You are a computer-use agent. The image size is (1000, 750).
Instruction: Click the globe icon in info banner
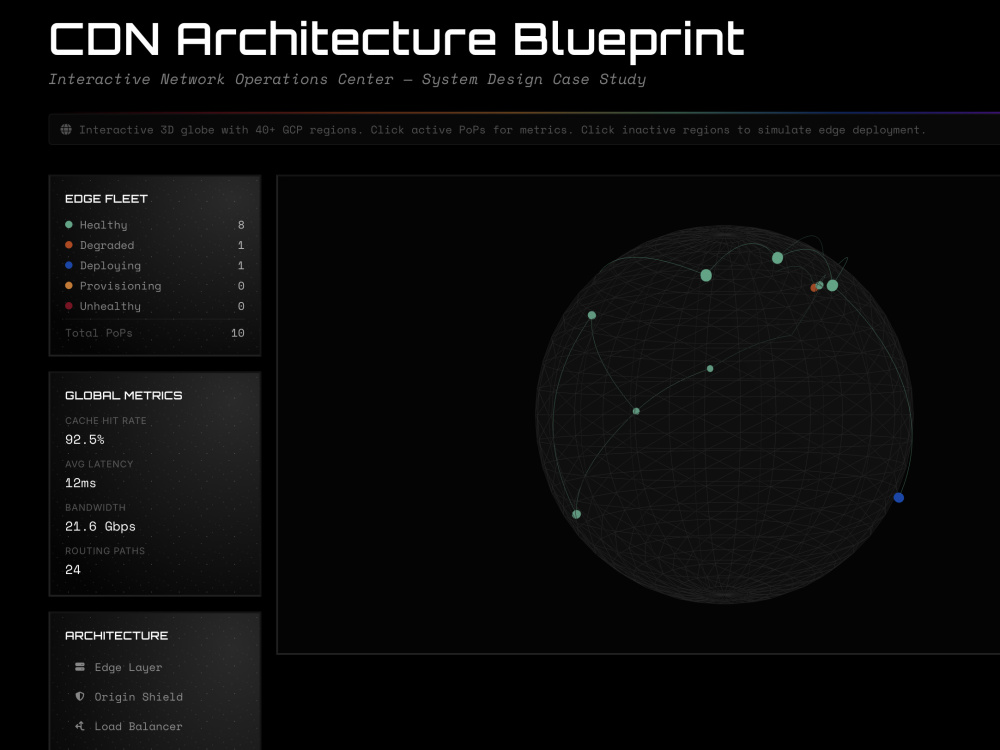(66, 129)
